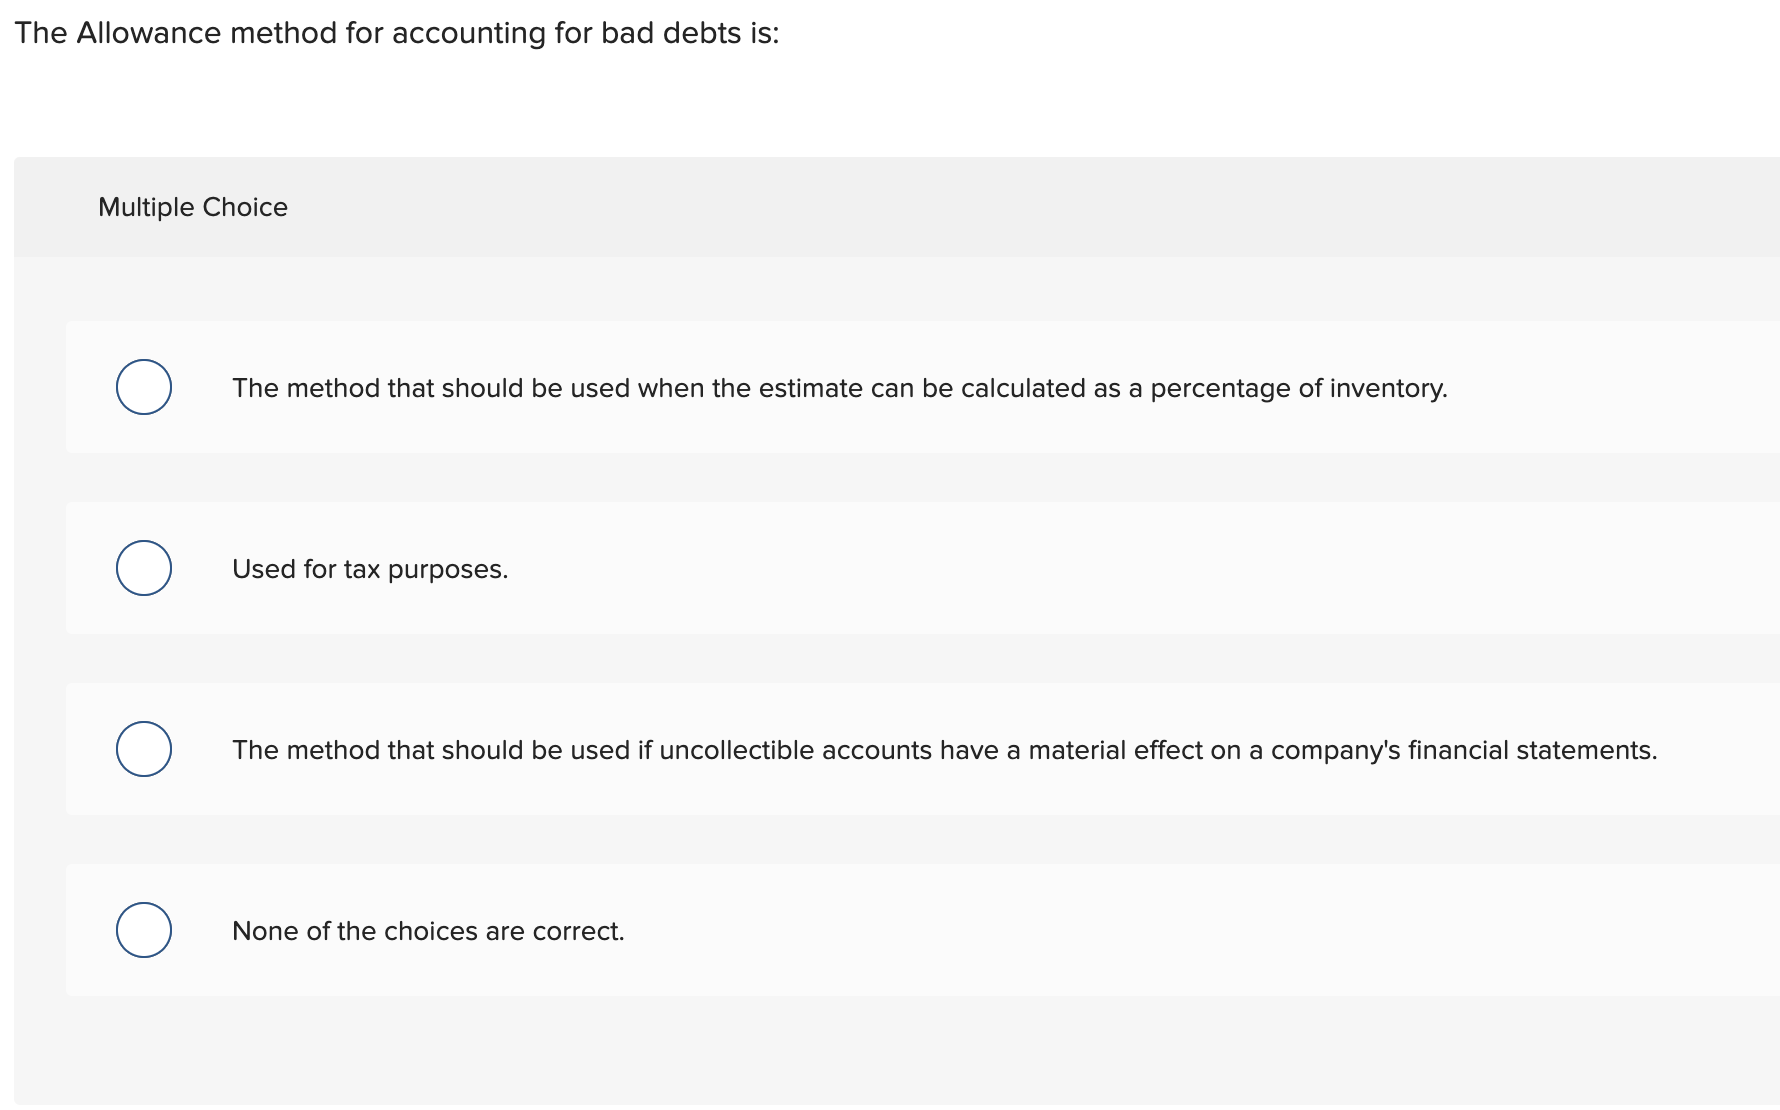The image size is (1780, 1110).
Task: Select the radio button beside 'Used for tax purposes'
Action: tap(143, 568)
